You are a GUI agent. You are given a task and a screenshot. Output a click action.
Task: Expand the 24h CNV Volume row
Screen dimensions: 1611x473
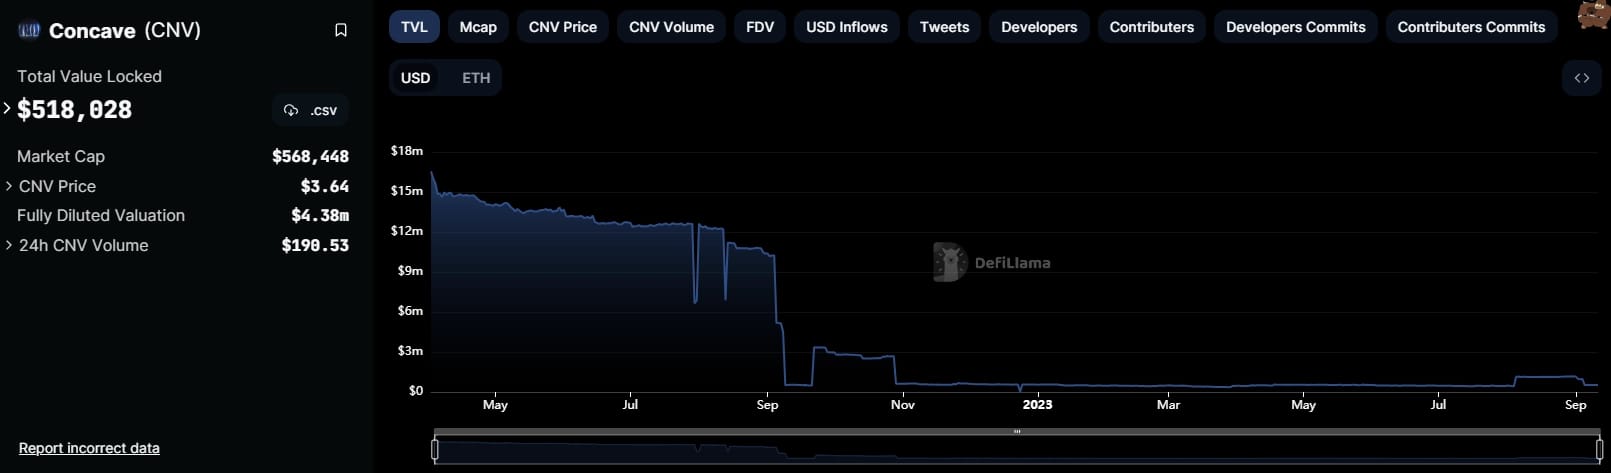pyautogui.click(x=9, y=245)
